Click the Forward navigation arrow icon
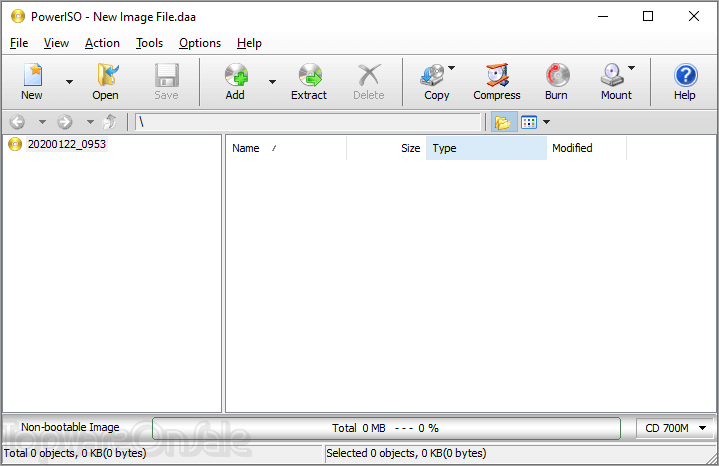 click(x=65, y=122)
